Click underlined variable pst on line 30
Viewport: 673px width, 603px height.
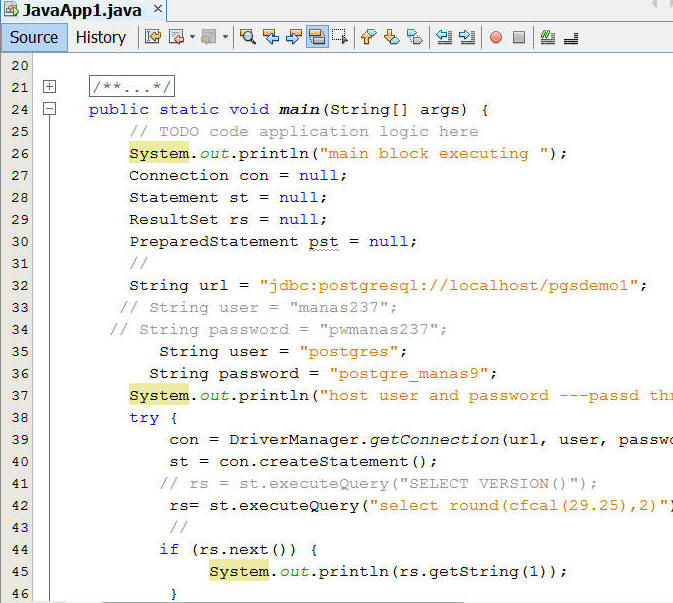(x=323, y=242)
